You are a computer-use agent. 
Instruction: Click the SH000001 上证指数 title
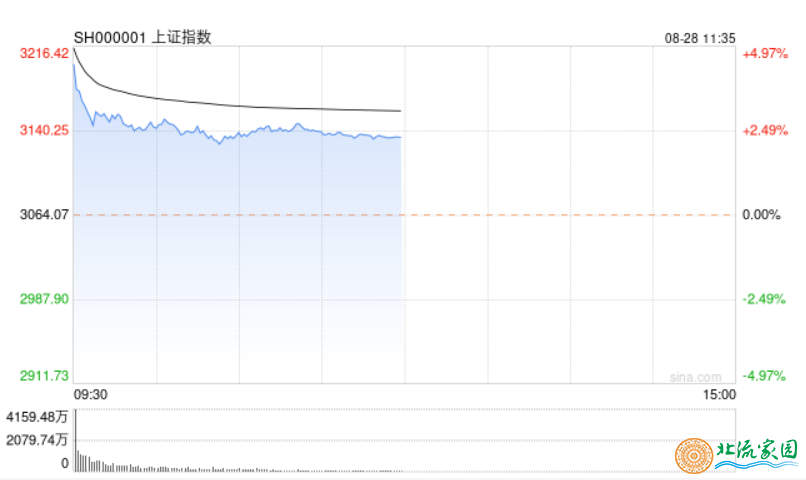point(142,38)
